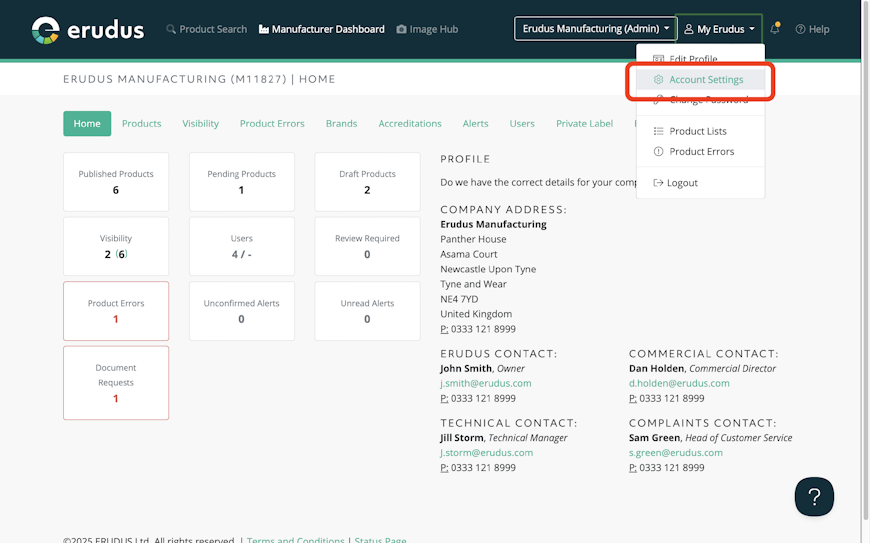Open the Review Required card

(367, 246)
